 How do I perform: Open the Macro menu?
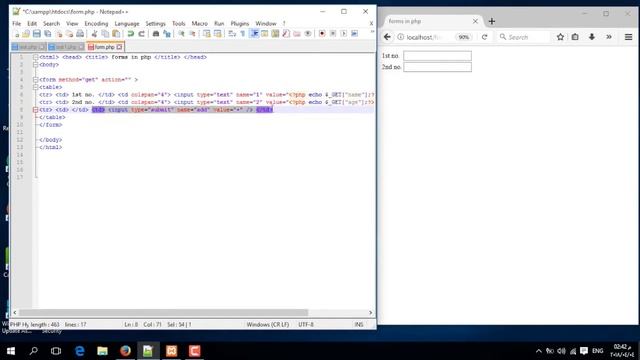[x=200, y=24]
